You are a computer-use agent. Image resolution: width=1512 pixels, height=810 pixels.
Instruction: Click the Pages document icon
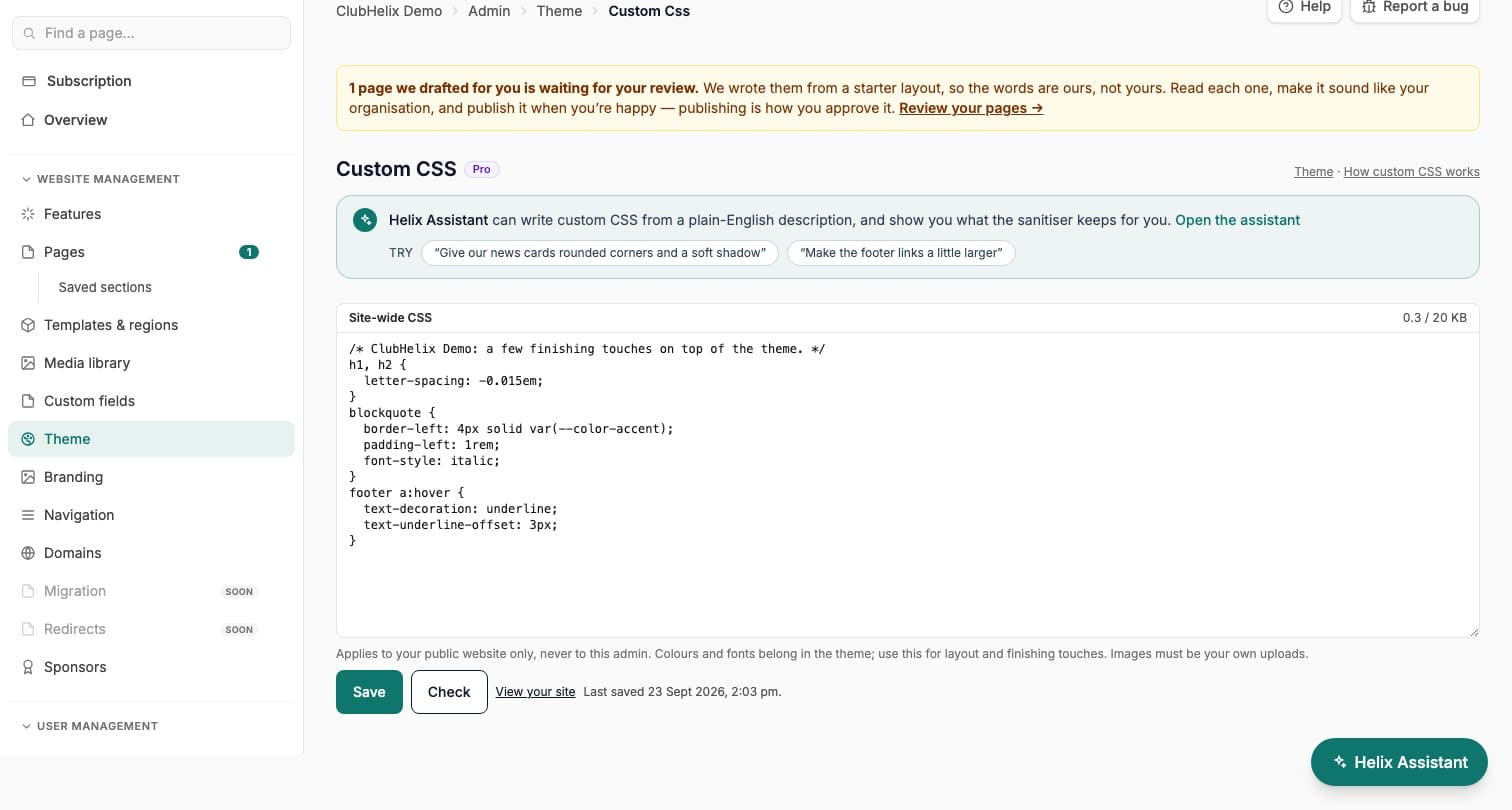click(28, 252)
